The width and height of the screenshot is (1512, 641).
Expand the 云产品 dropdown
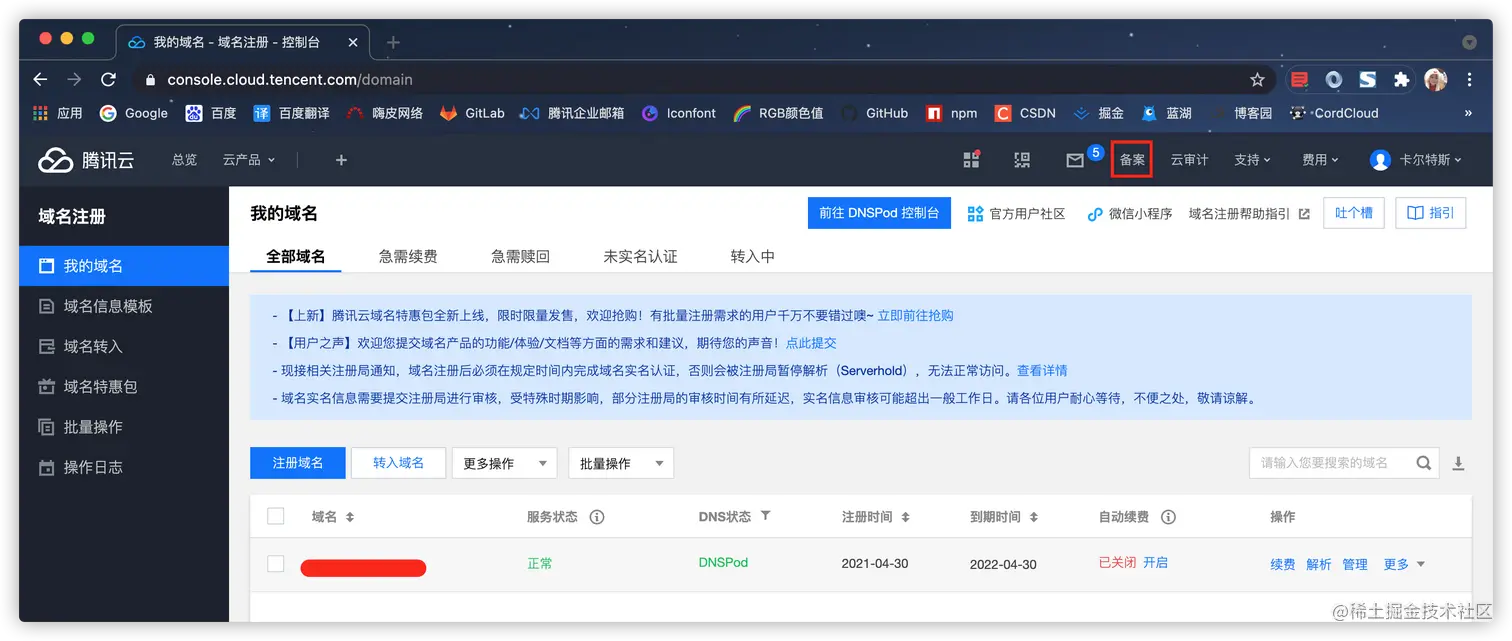pyautogui.click(x=249, y=160)
